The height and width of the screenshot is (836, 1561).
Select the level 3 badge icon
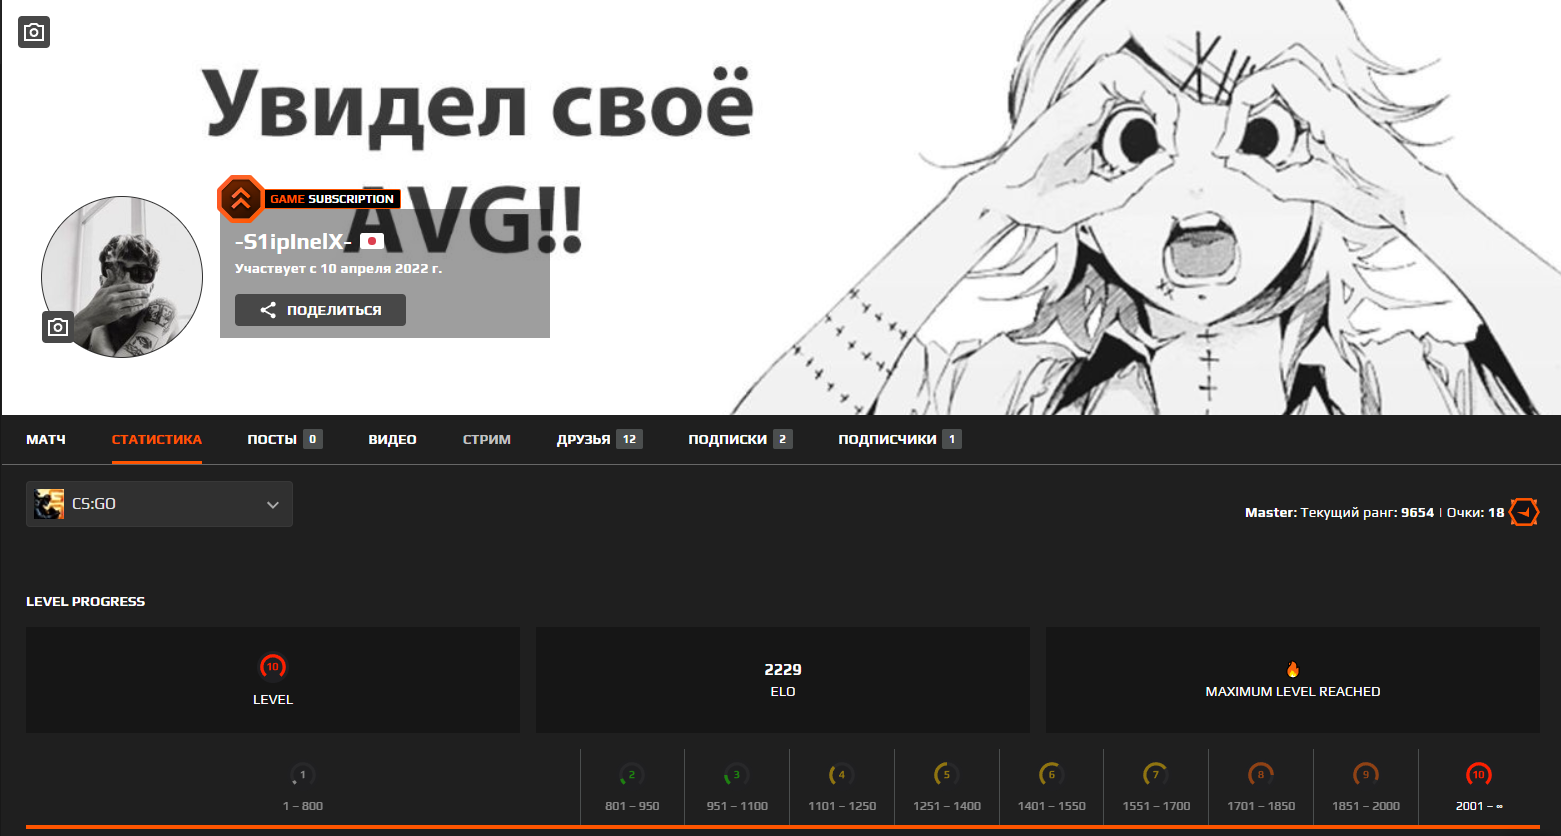(x=737, y=774)
